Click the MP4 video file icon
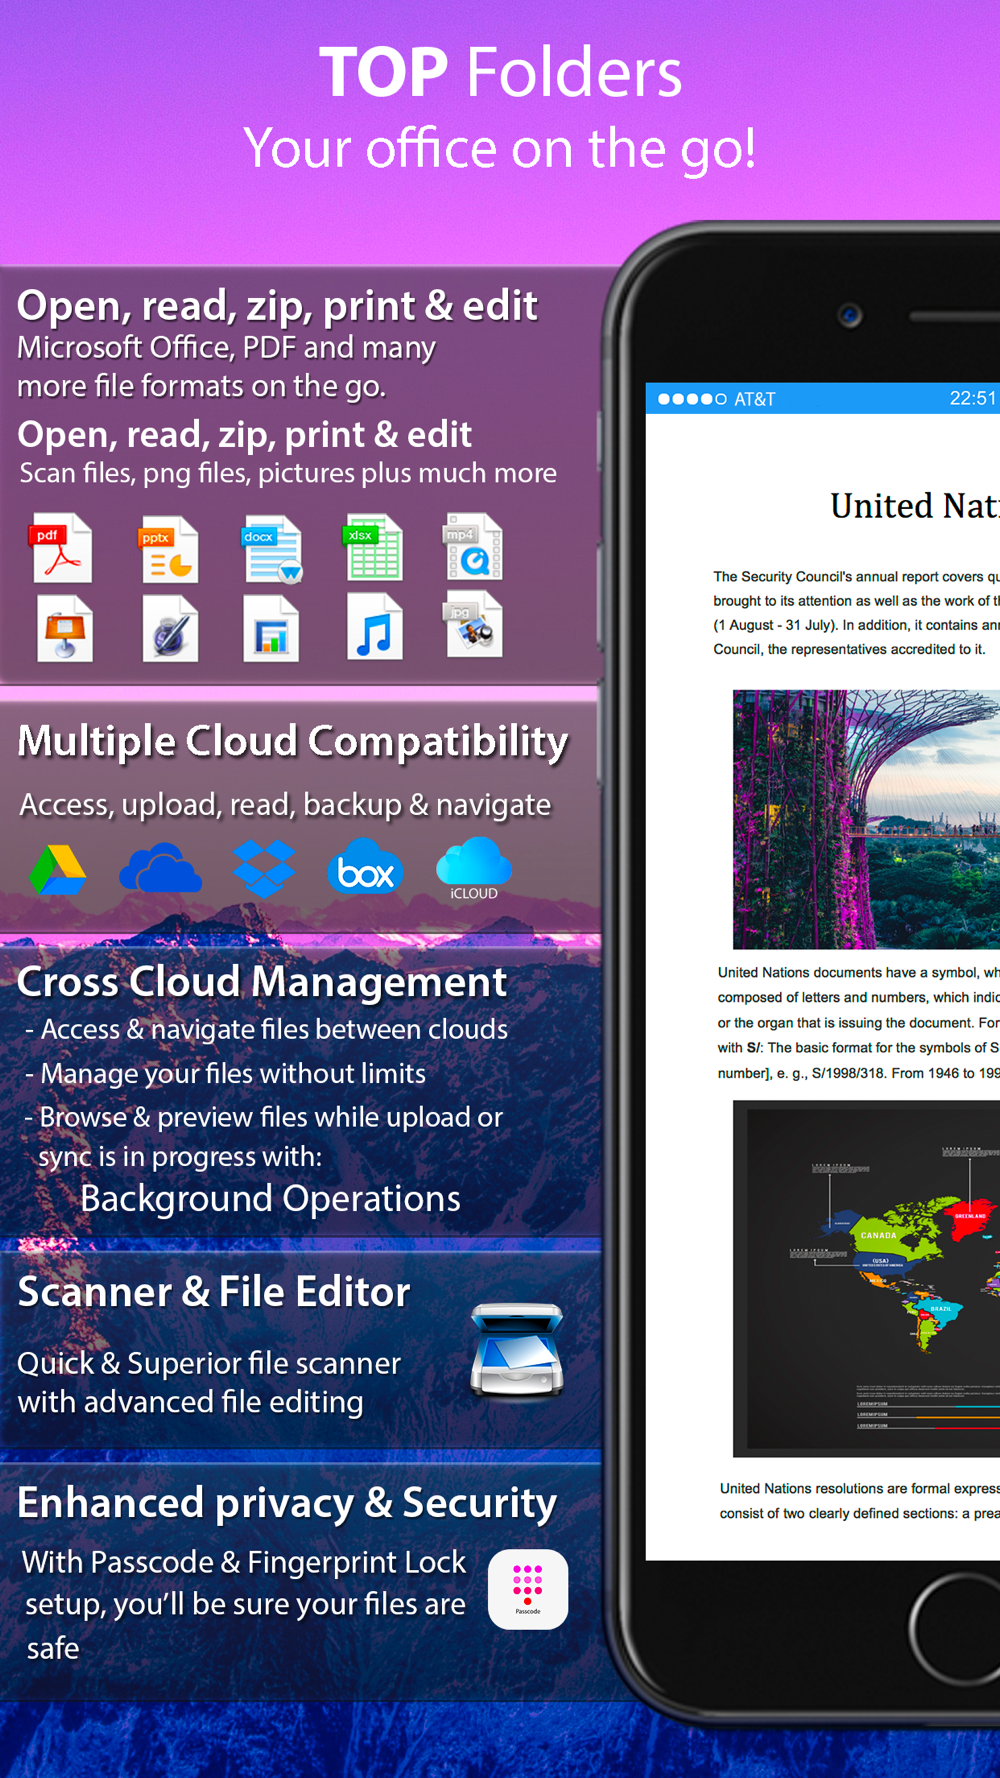The image size is (1000, 1778). [x=474, y=546]
